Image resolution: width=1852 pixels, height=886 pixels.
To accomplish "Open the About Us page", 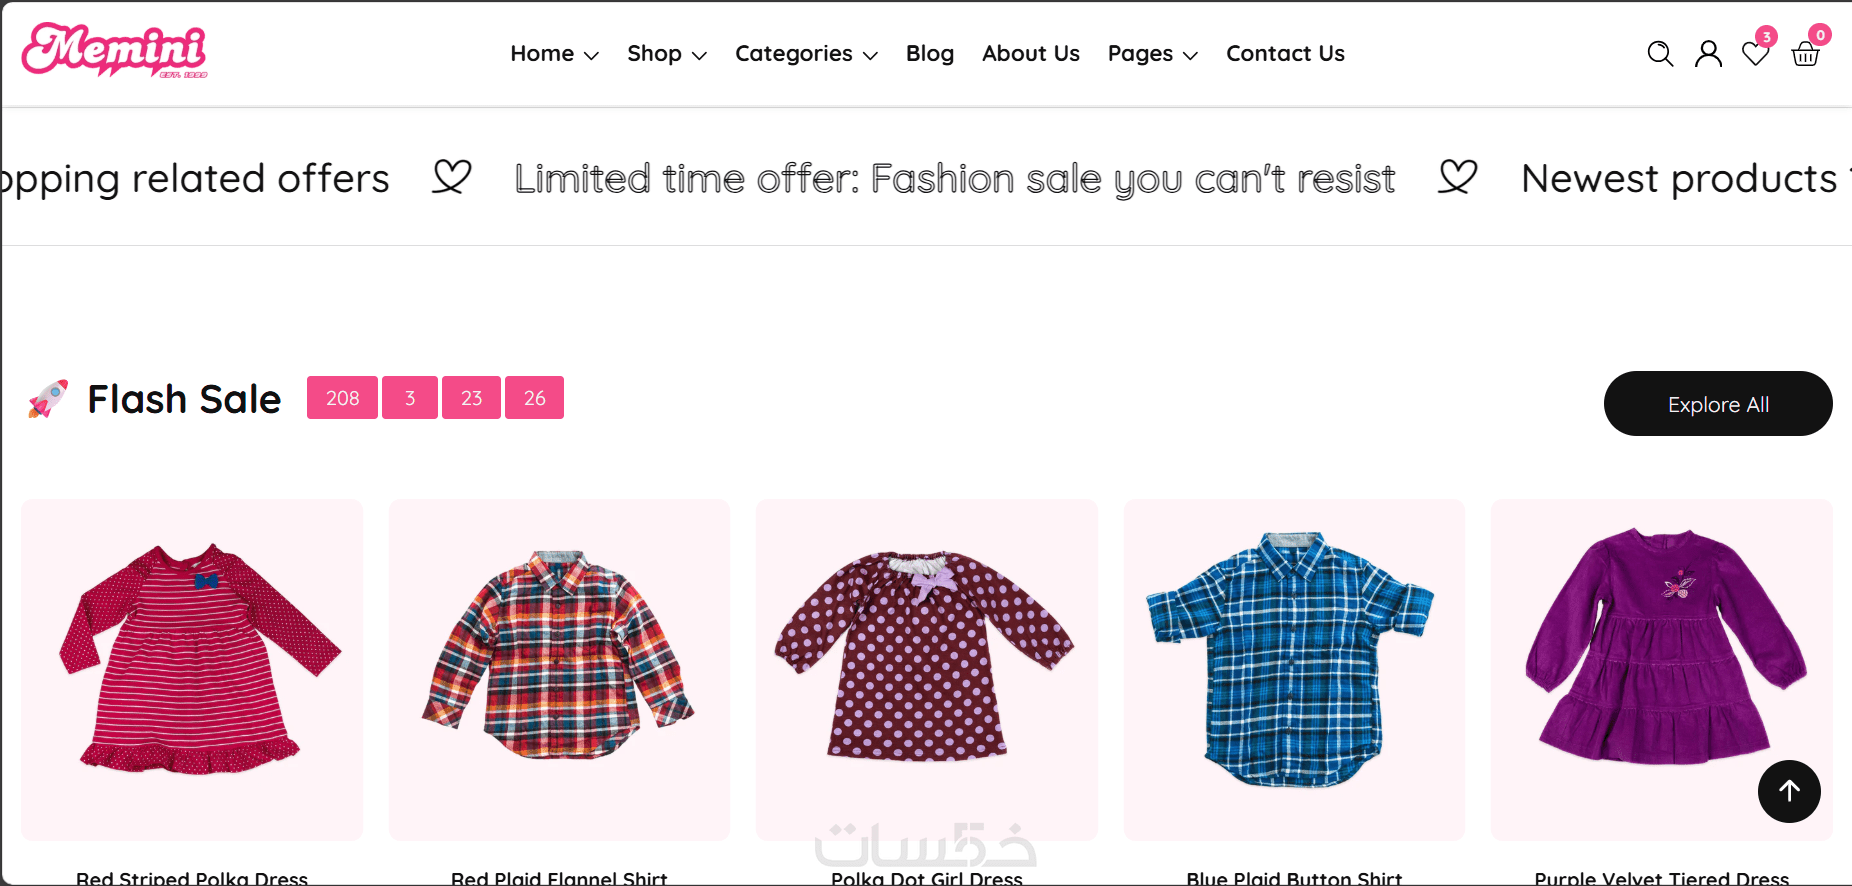I will pos(1030,54).
